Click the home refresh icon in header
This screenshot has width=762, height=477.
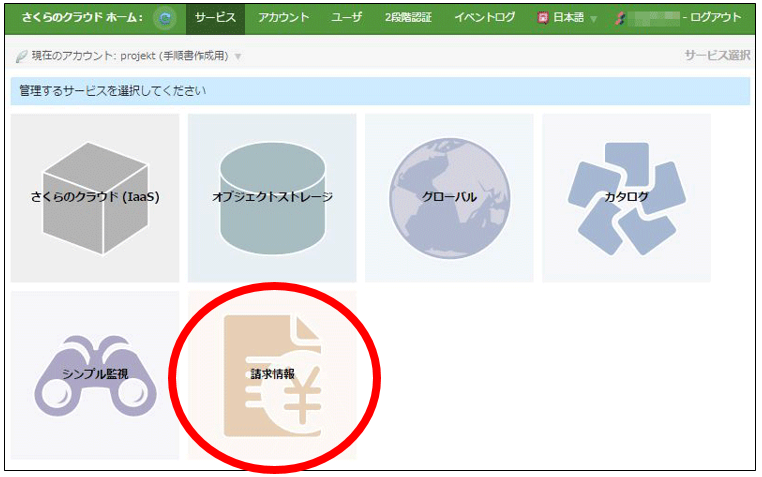pos(165,18)
